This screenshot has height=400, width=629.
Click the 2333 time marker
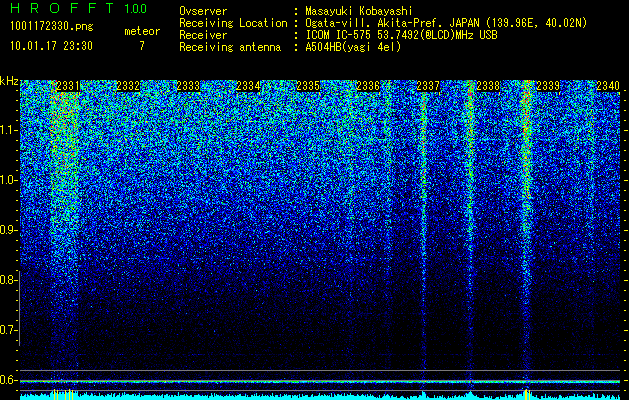pyautogui.click(x=188, y=86)
